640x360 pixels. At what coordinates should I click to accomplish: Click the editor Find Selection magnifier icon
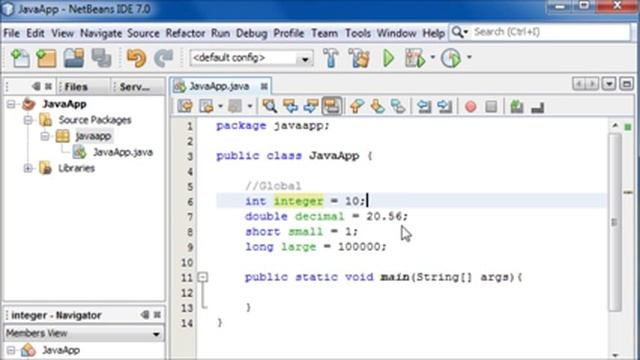269,107
